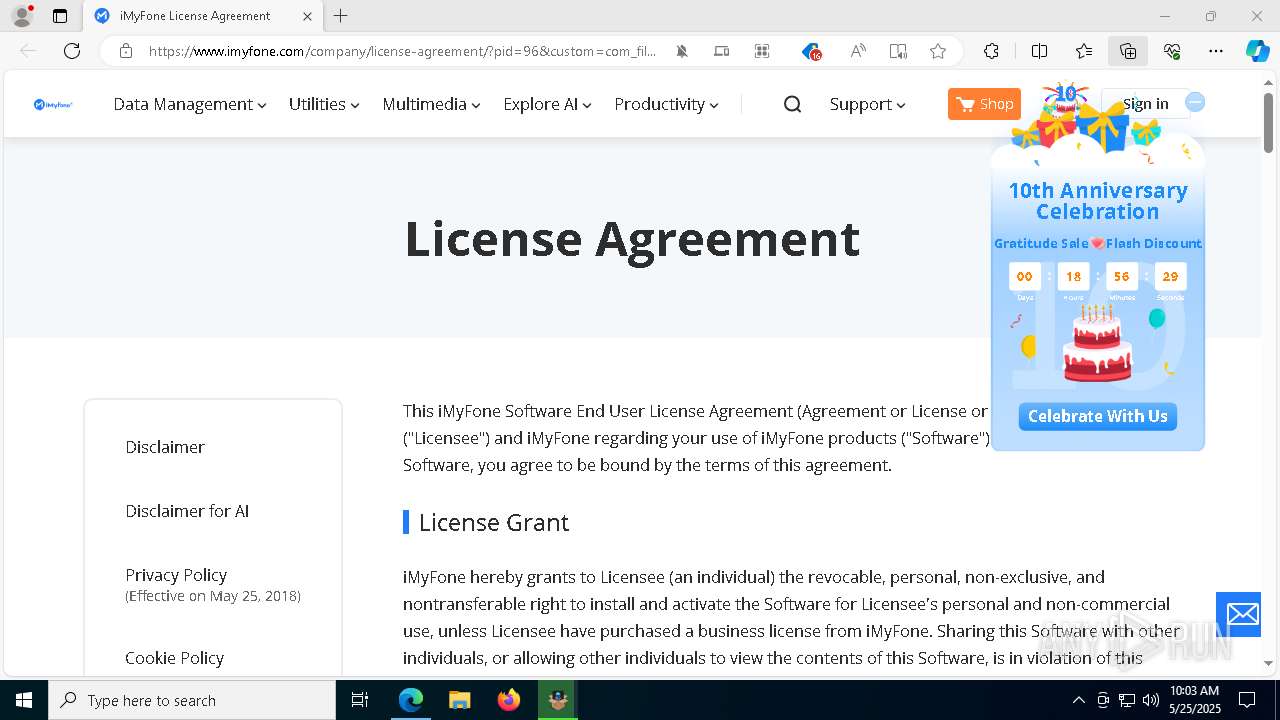
Task: Open Edge Settings and more menu
Action: point(1216,51)
